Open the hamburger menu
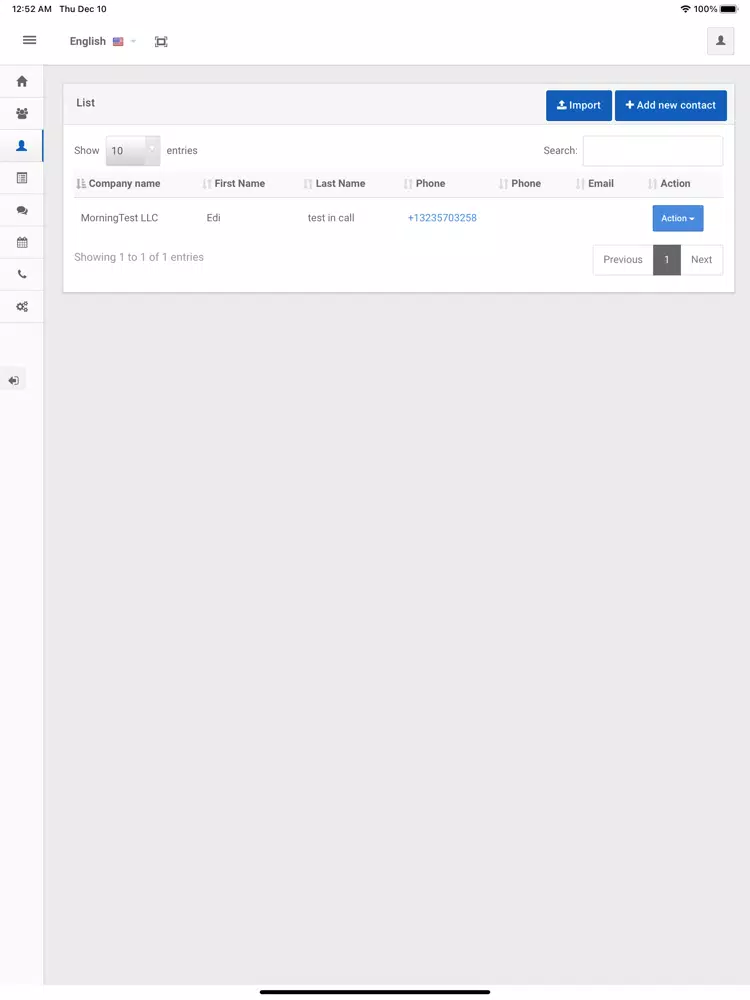750x1000 pixels. (x=29, y=40)
